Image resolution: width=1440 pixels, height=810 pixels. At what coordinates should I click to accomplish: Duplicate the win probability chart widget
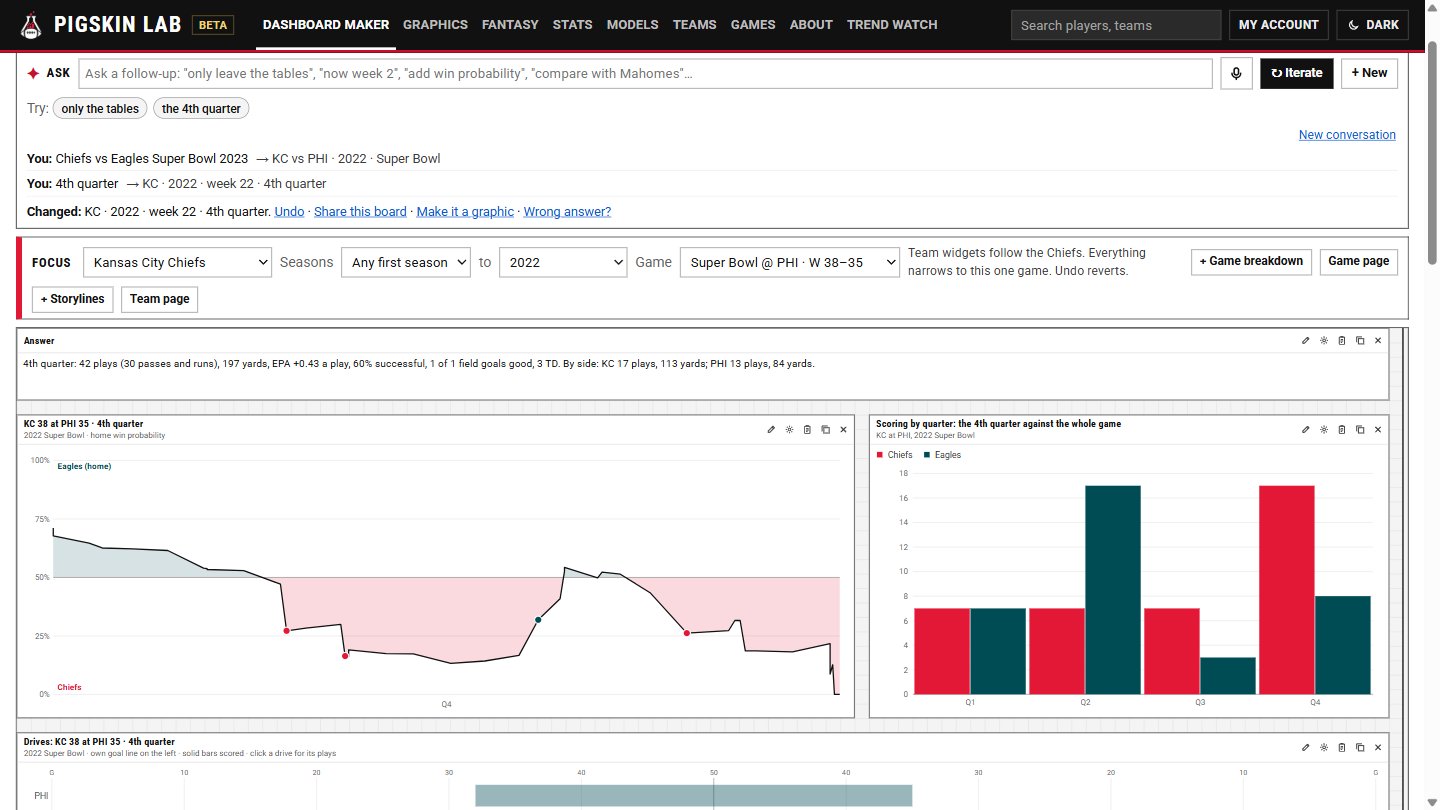825,430
